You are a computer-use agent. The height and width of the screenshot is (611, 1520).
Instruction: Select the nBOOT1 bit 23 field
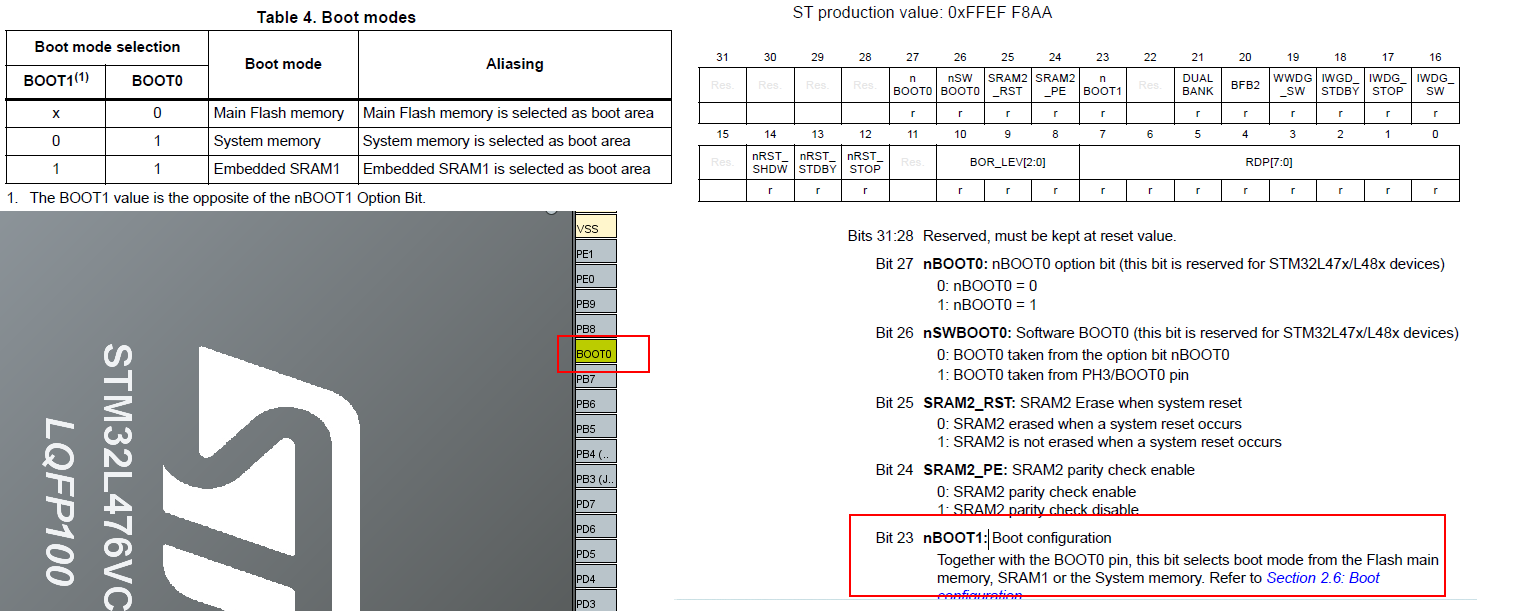click(x=1102, y=85)
